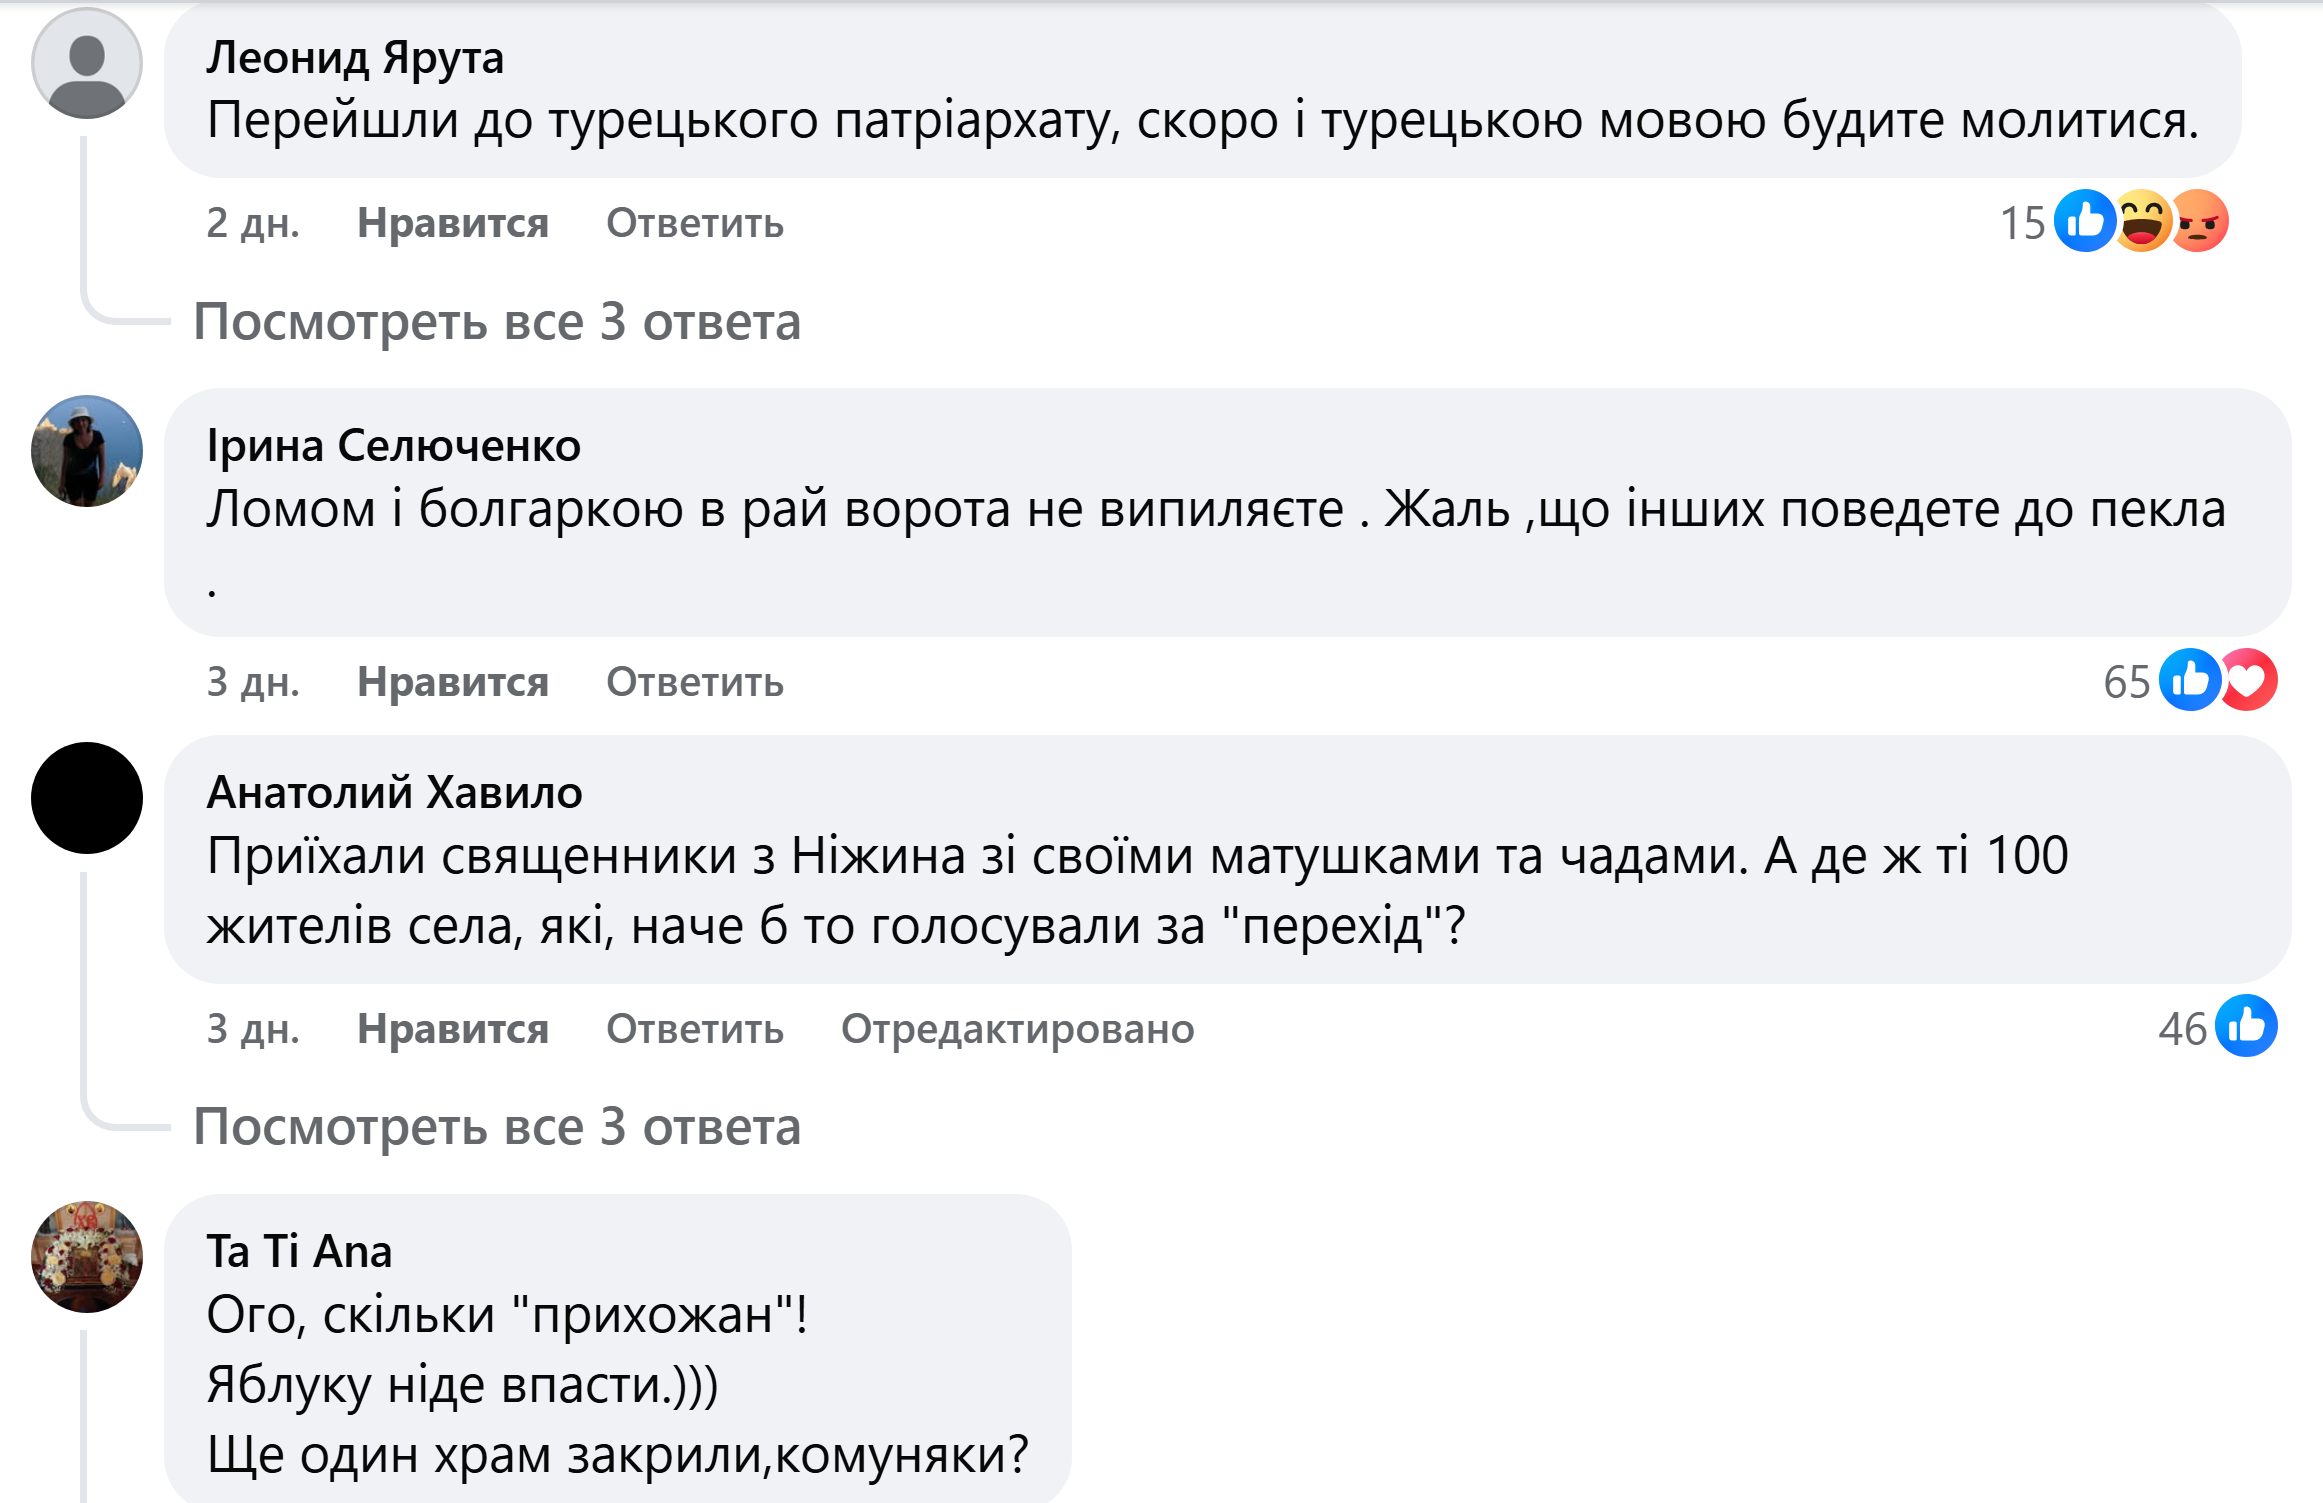Open Ta Ti Ana's profile name link

pos(299,1252)
